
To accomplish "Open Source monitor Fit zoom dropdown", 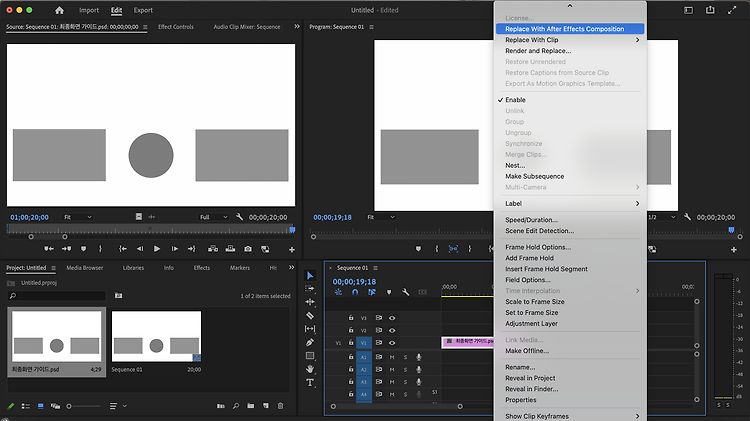I will (x=77, y=217).
